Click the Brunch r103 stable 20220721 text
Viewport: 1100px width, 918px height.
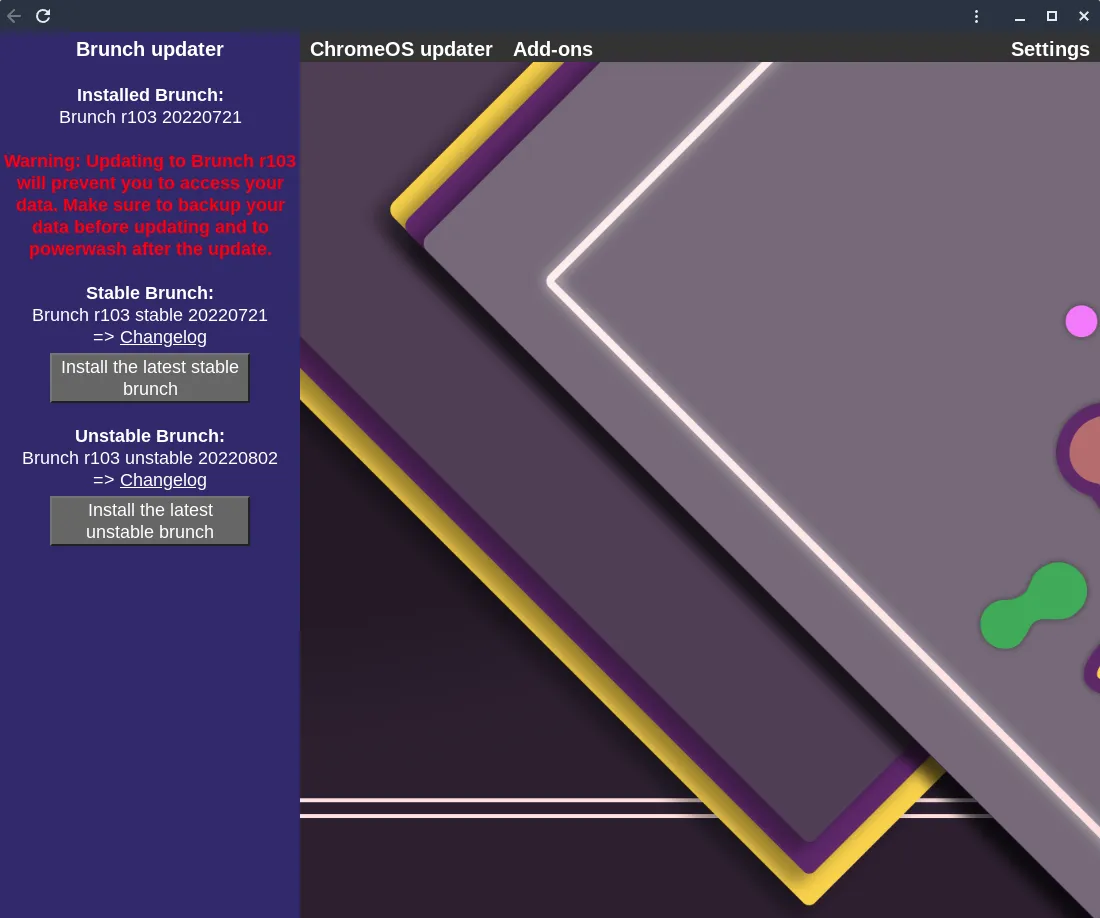point(150,315)
